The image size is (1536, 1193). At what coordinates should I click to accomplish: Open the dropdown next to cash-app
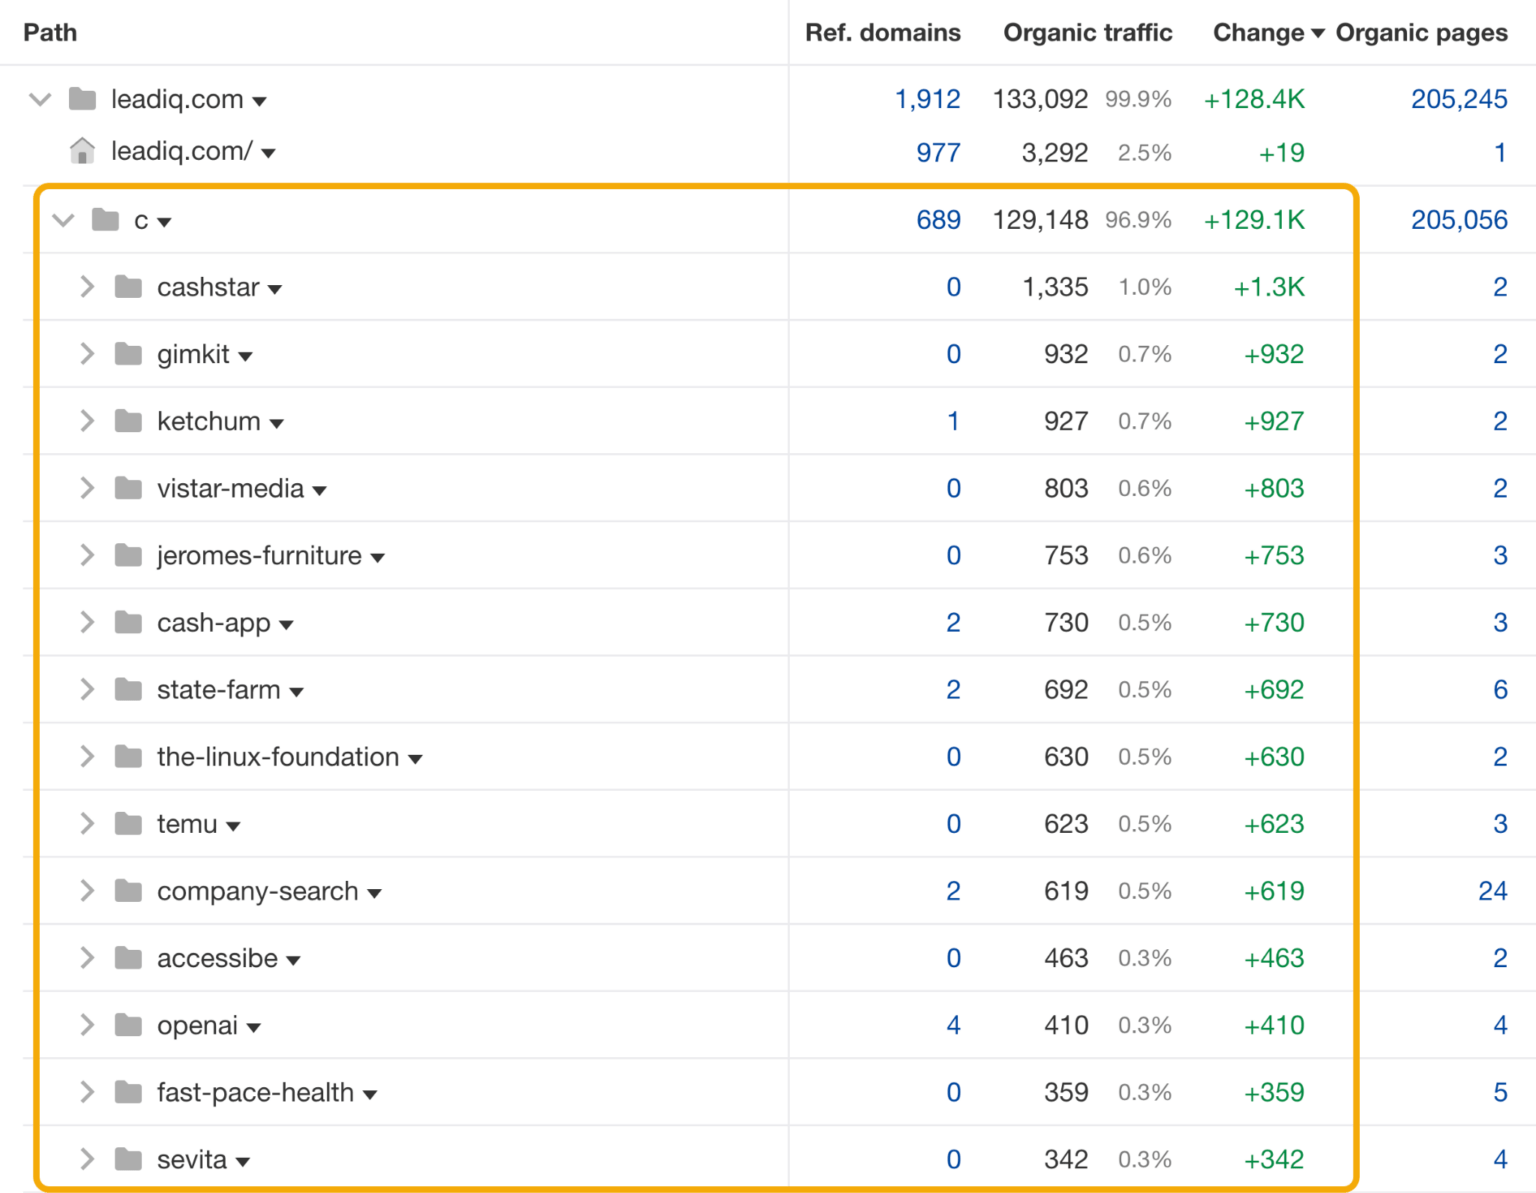tap(287, 623)
